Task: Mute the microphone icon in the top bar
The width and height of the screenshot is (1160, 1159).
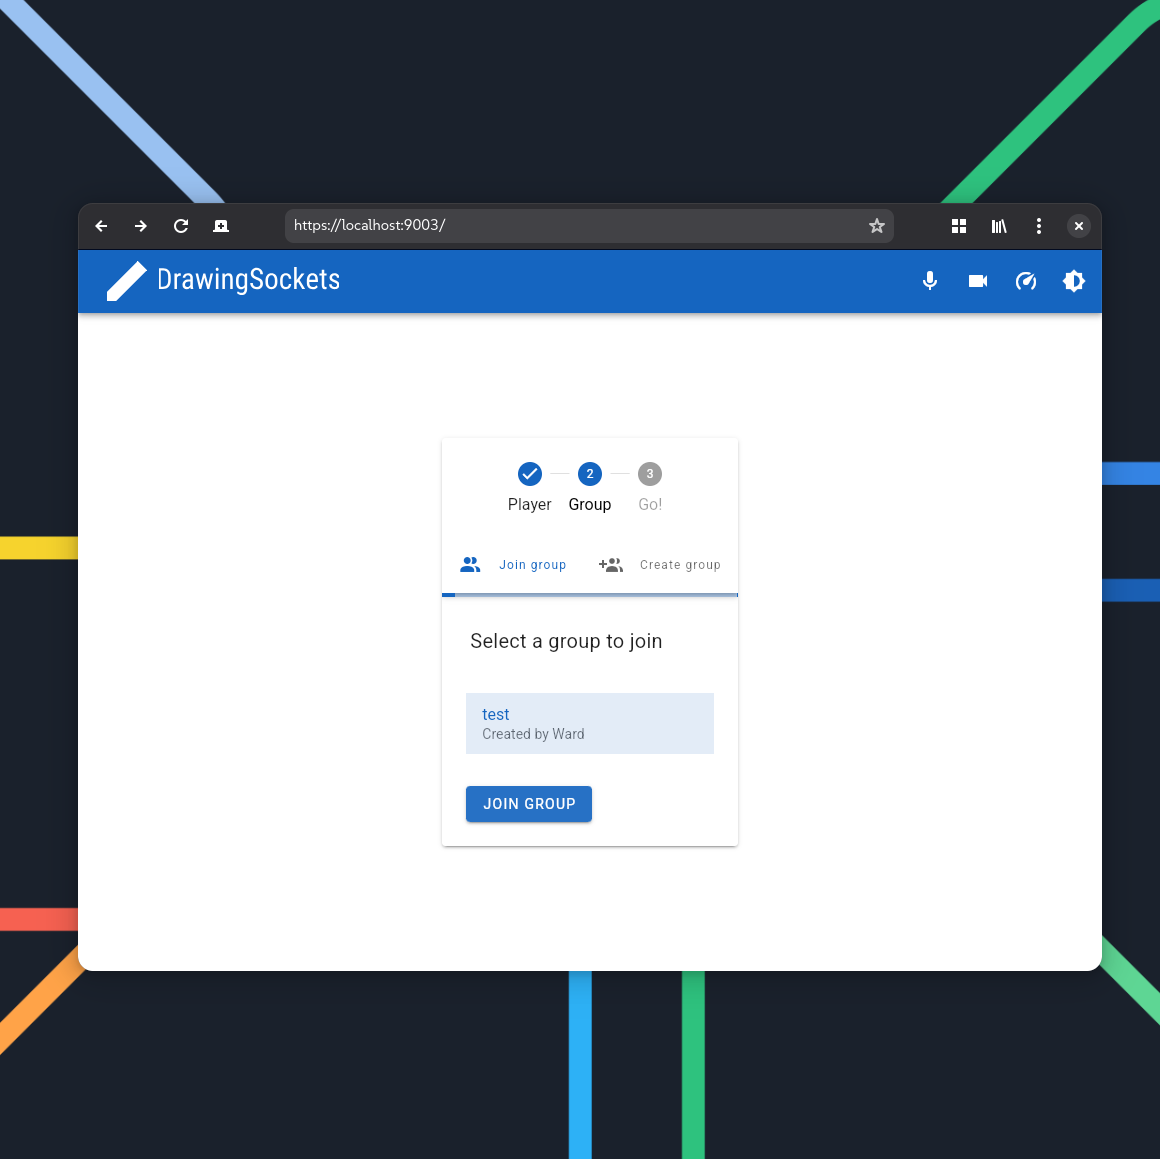Action: pyautogui.click(x=930, y=281)
